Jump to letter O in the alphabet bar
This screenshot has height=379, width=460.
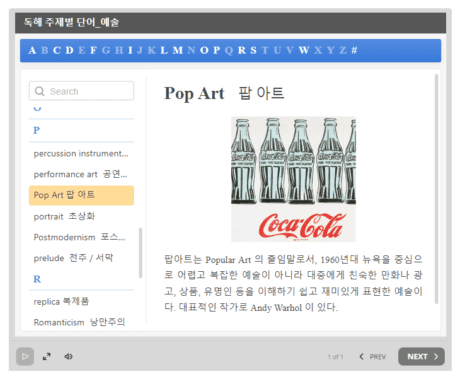[x=204, y=50]
